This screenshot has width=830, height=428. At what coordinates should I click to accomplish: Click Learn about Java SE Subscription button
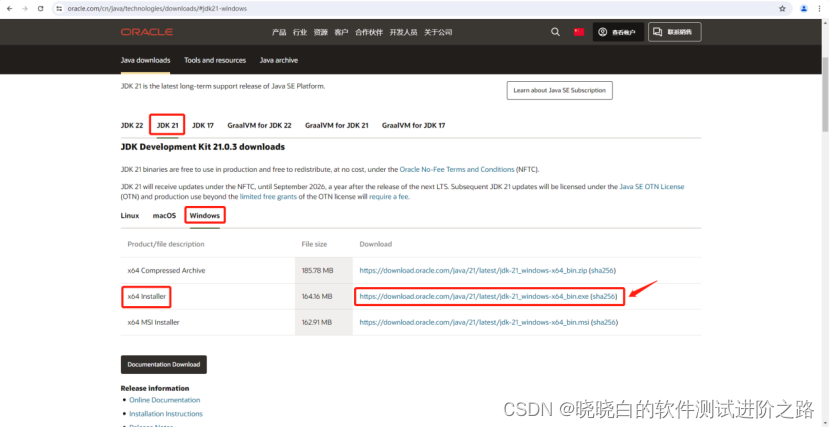(x=560, y=90)
